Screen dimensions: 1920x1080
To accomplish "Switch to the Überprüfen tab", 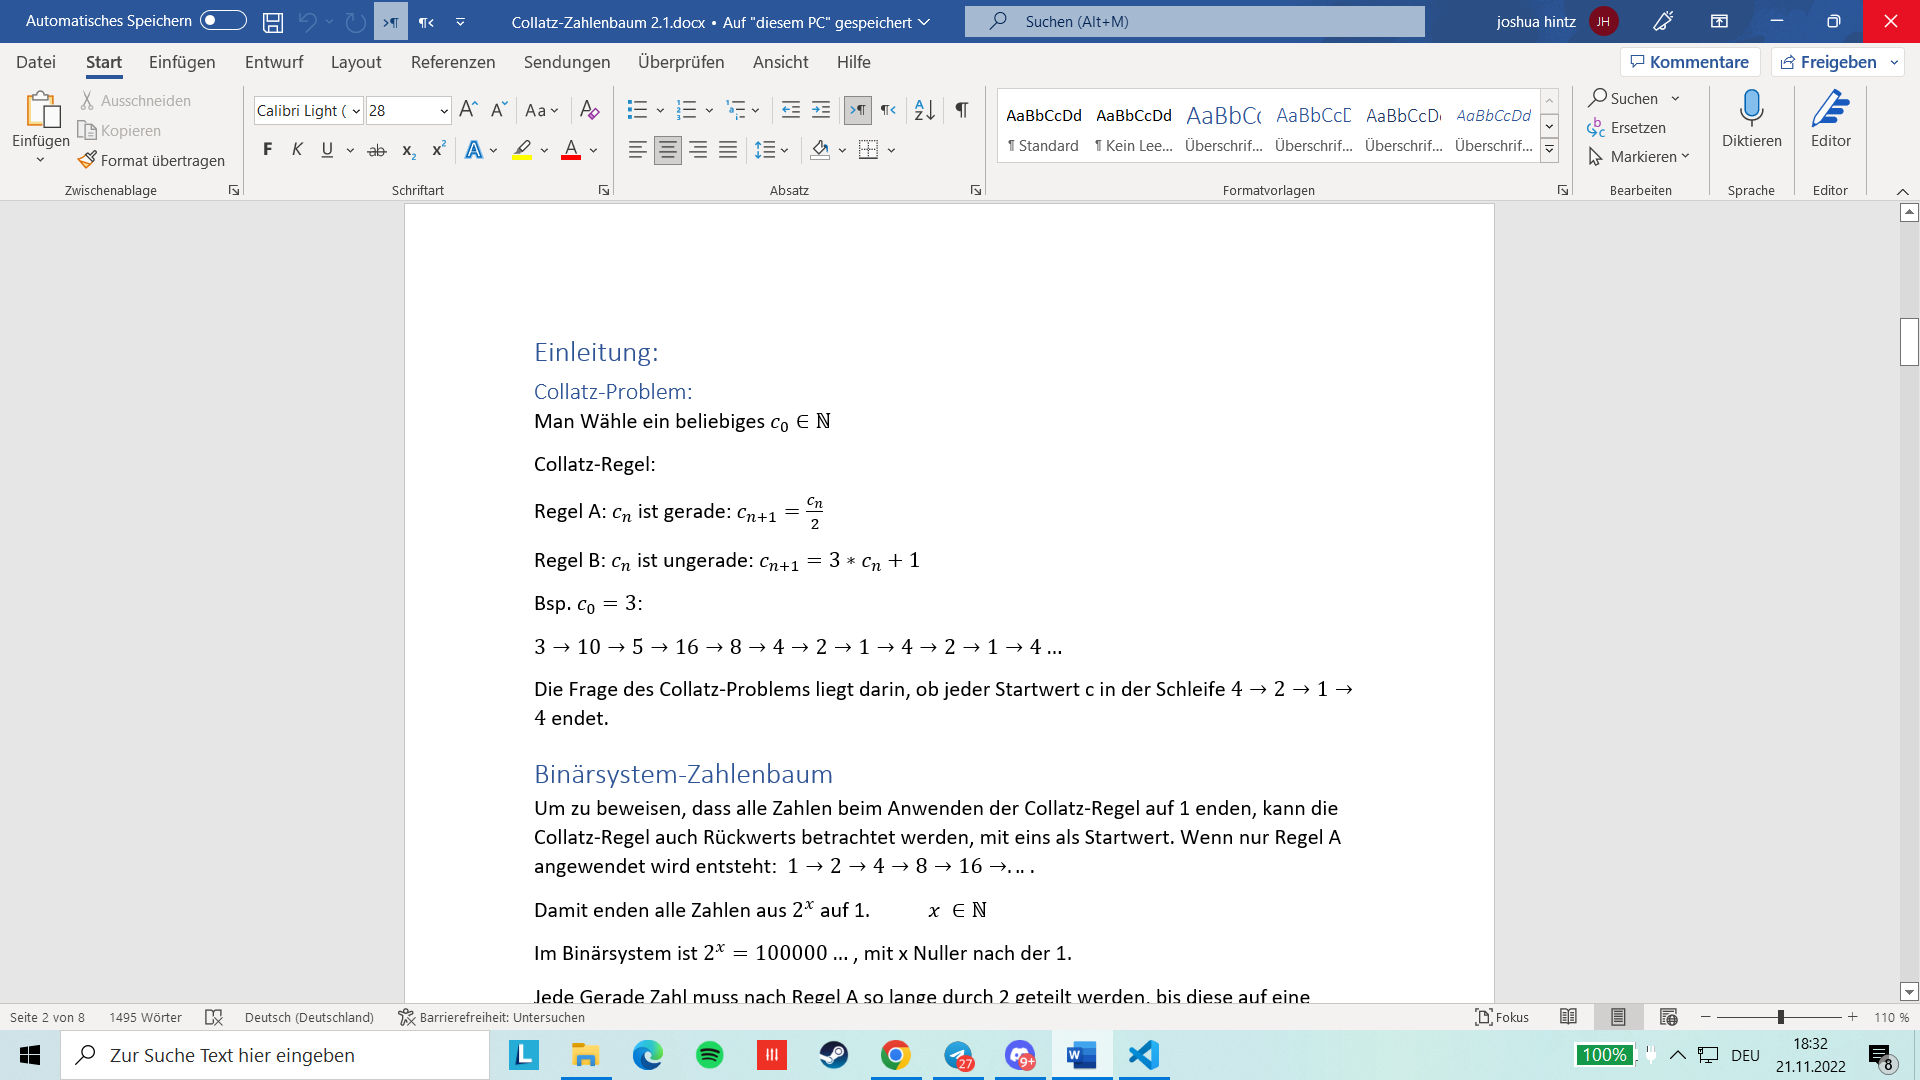I will point(681,62).
